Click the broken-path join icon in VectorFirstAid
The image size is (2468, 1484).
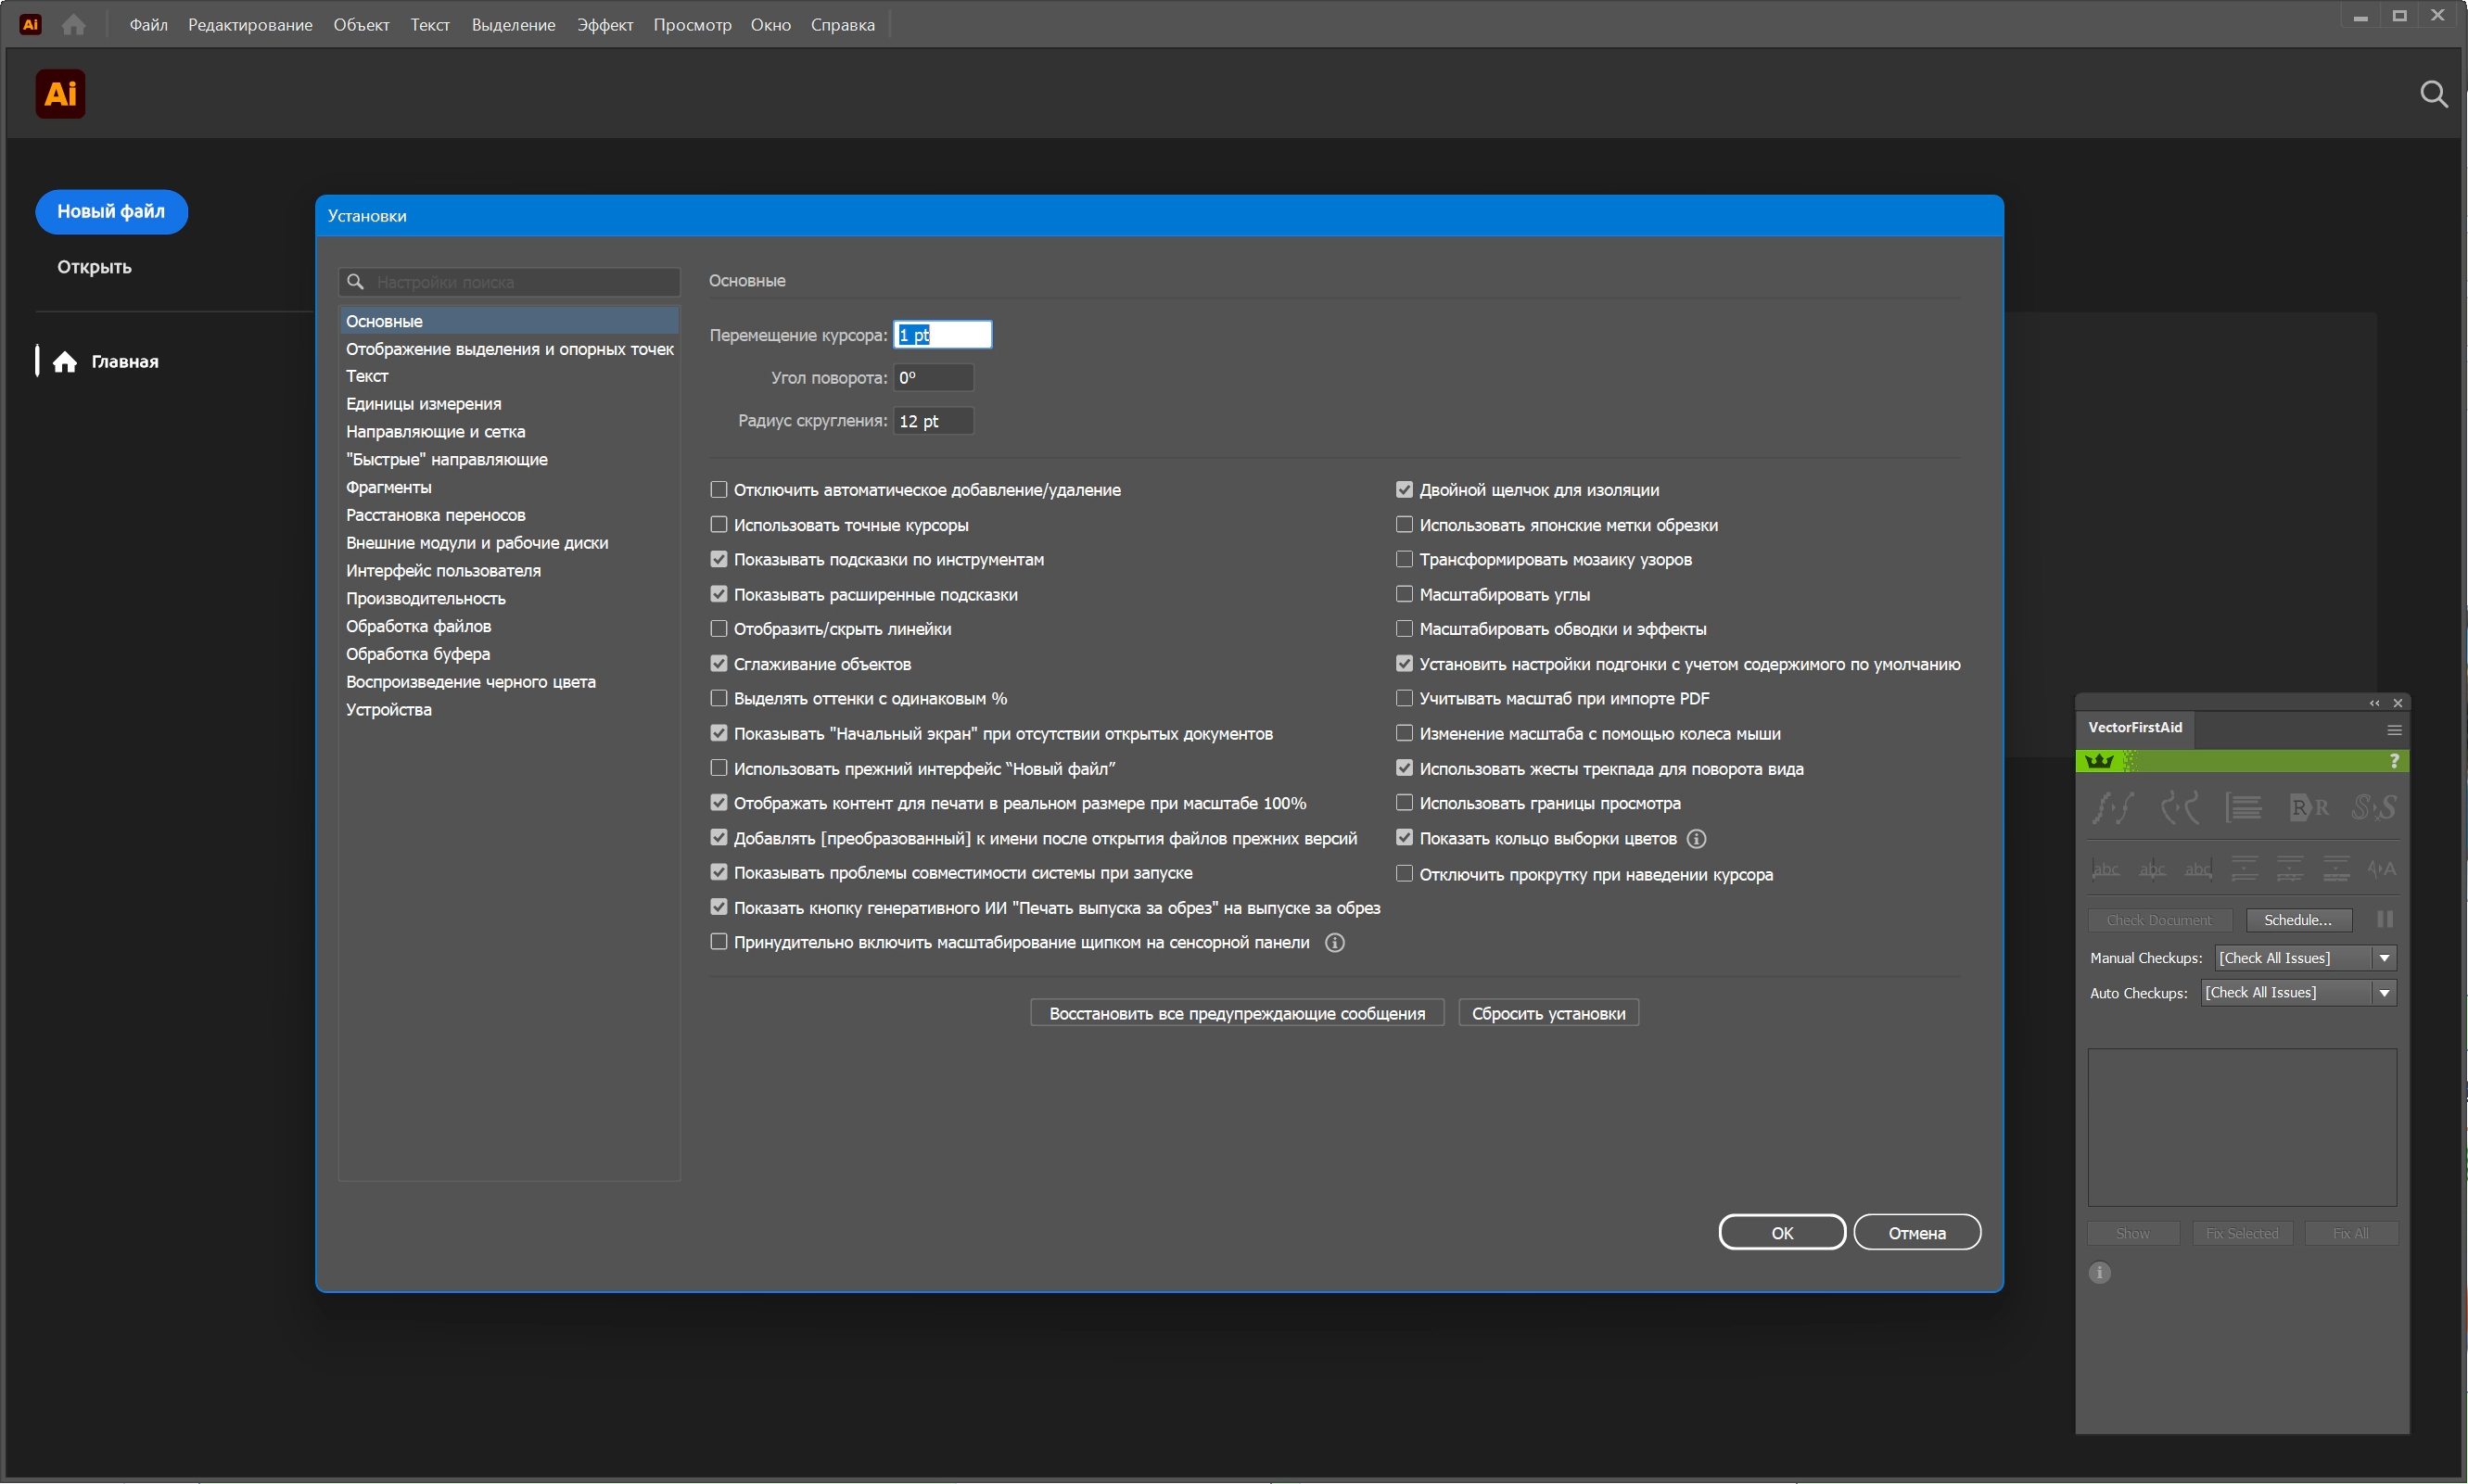point(2180,808)
